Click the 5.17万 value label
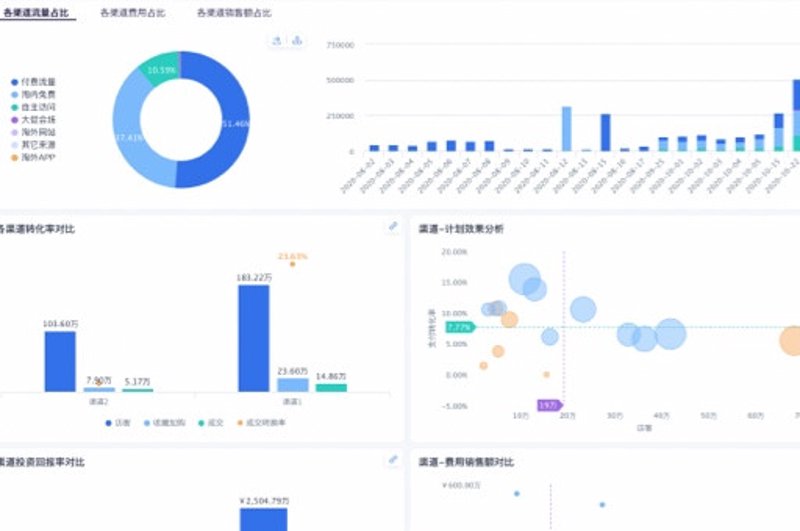Screen dimensions: 800x531 pyautogui.click(x=137, y=382)
